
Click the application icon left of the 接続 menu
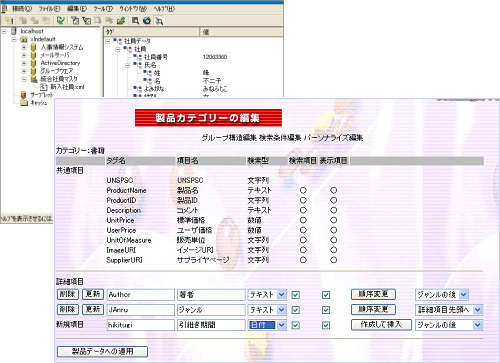5,8
